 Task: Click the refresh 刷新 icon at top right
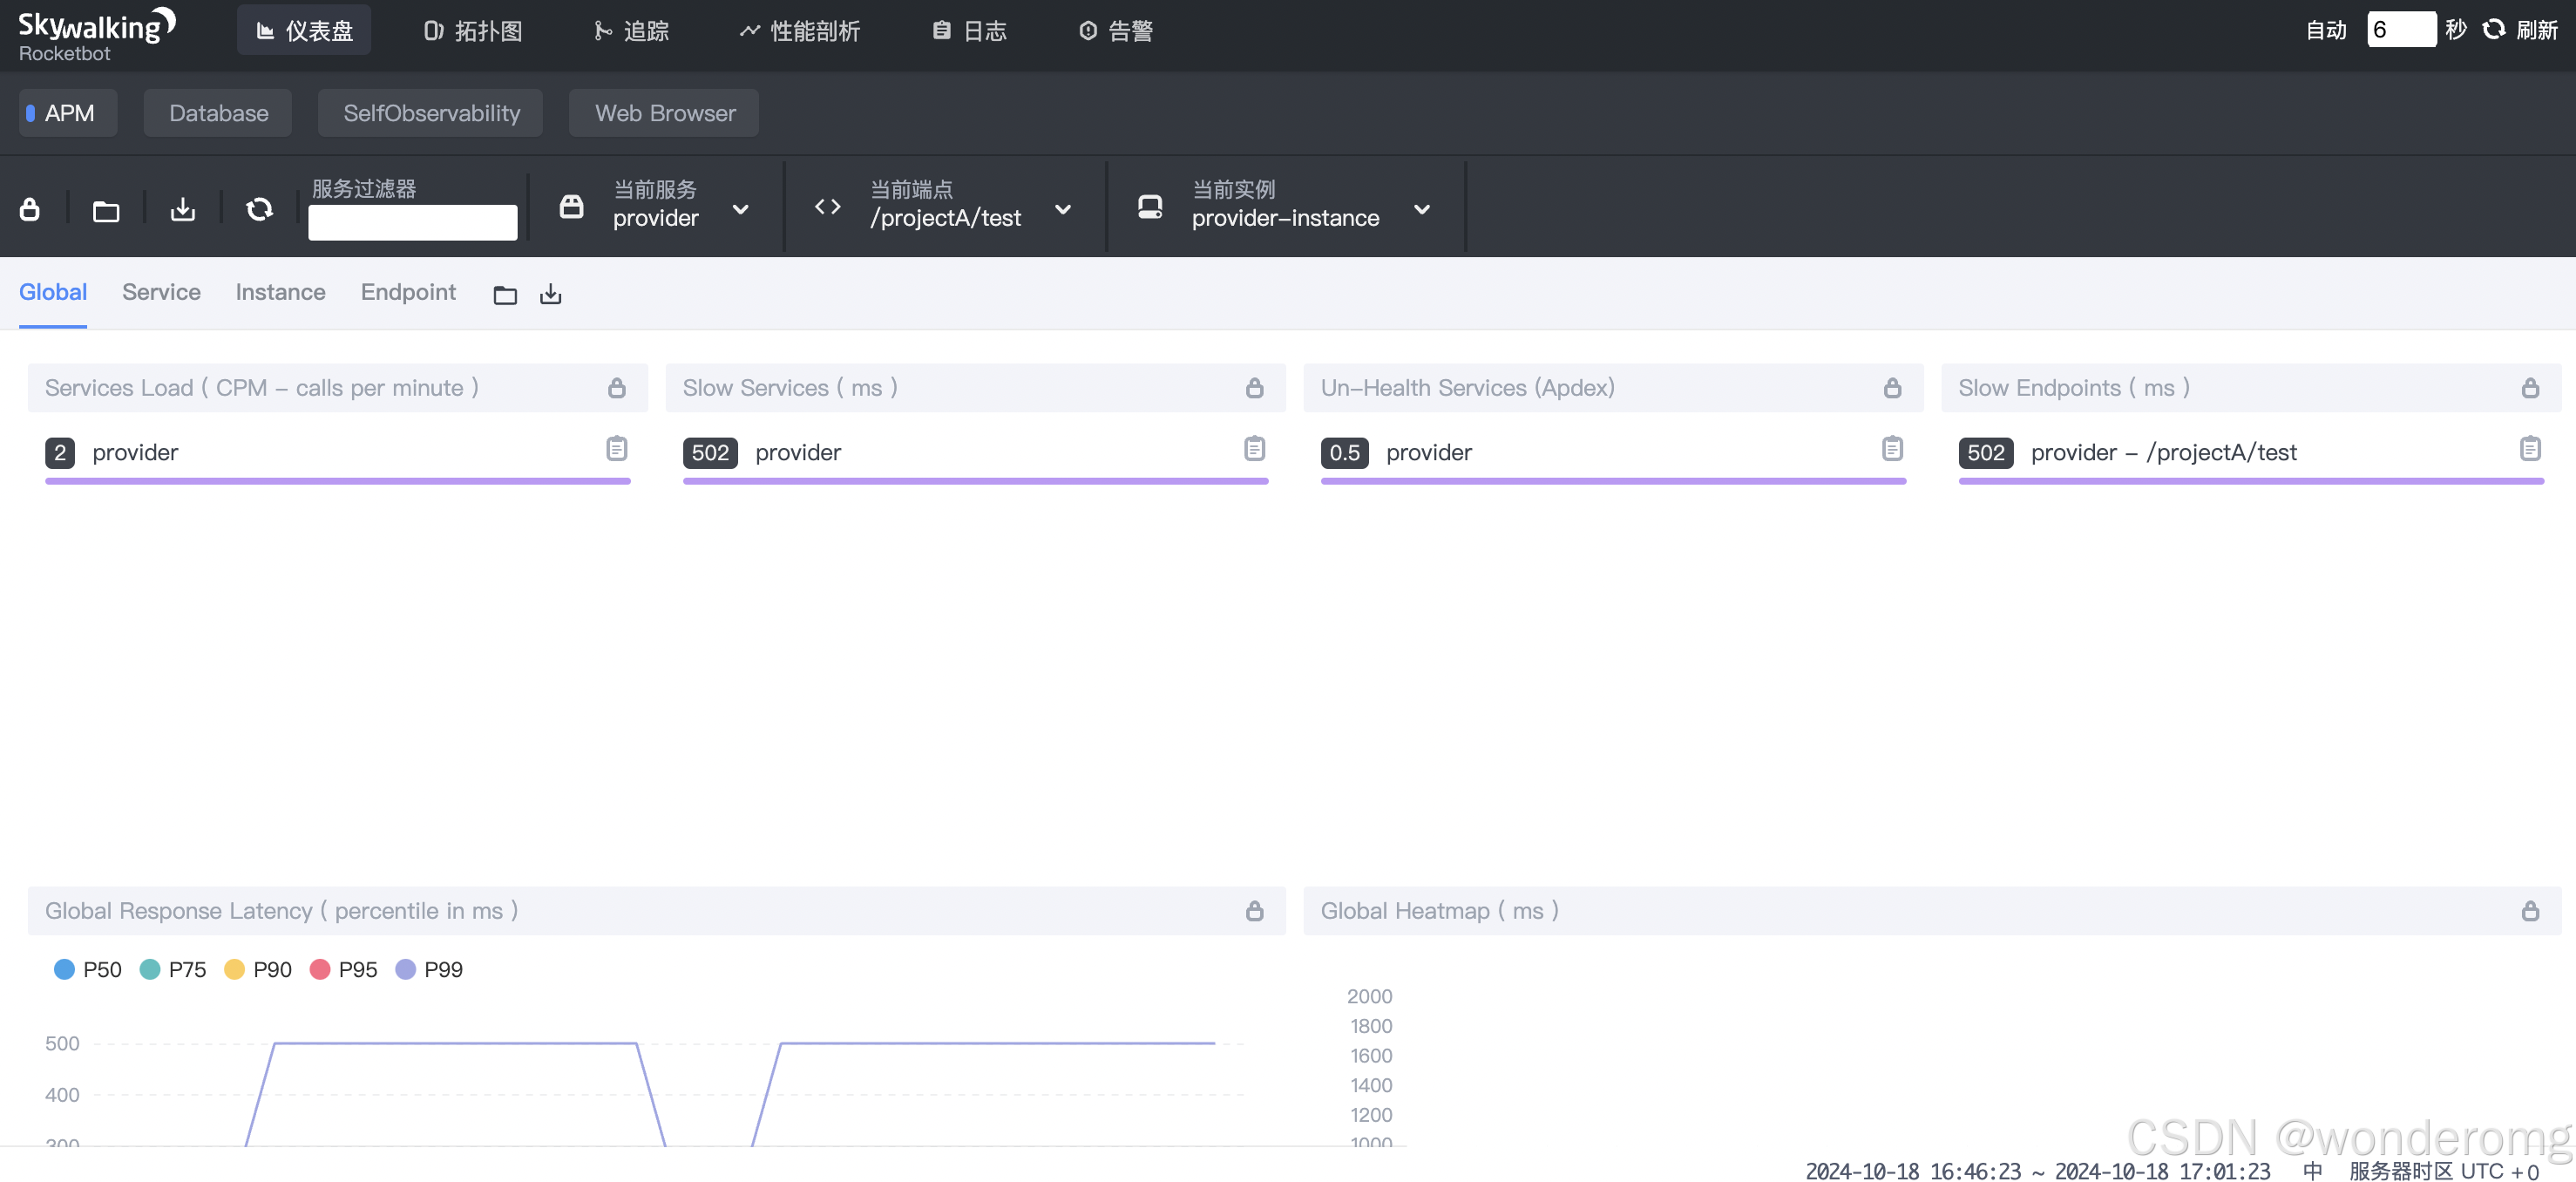coord(2495,30)
